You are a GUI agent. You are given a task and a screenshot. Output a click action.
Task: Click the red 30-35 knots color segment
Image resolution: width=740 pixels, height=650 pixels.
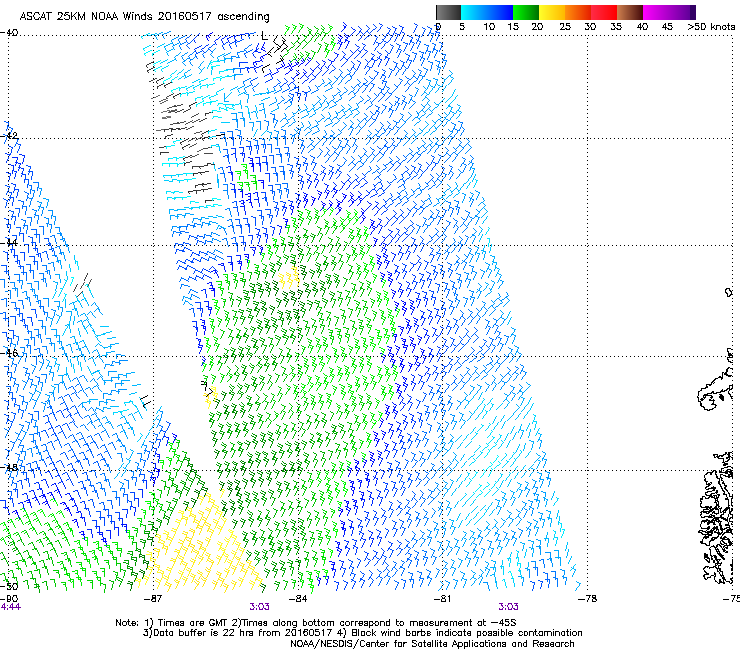point(604,12)
